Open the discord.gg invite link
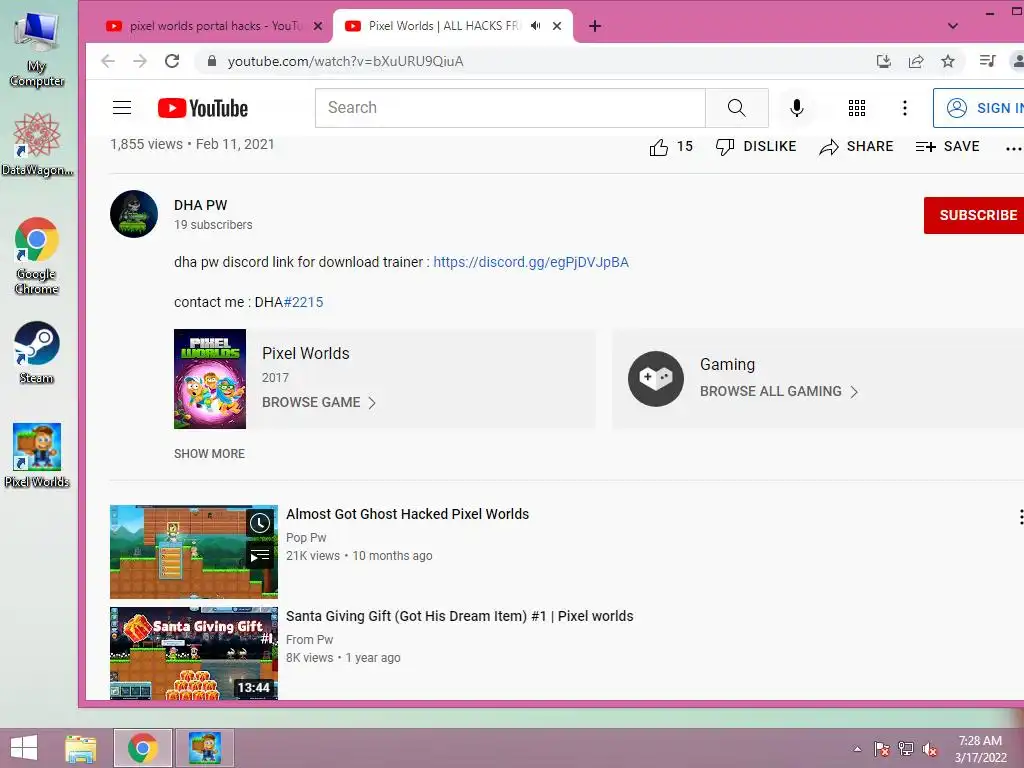Screen dimensions: 1024x768 coord(531,262)
